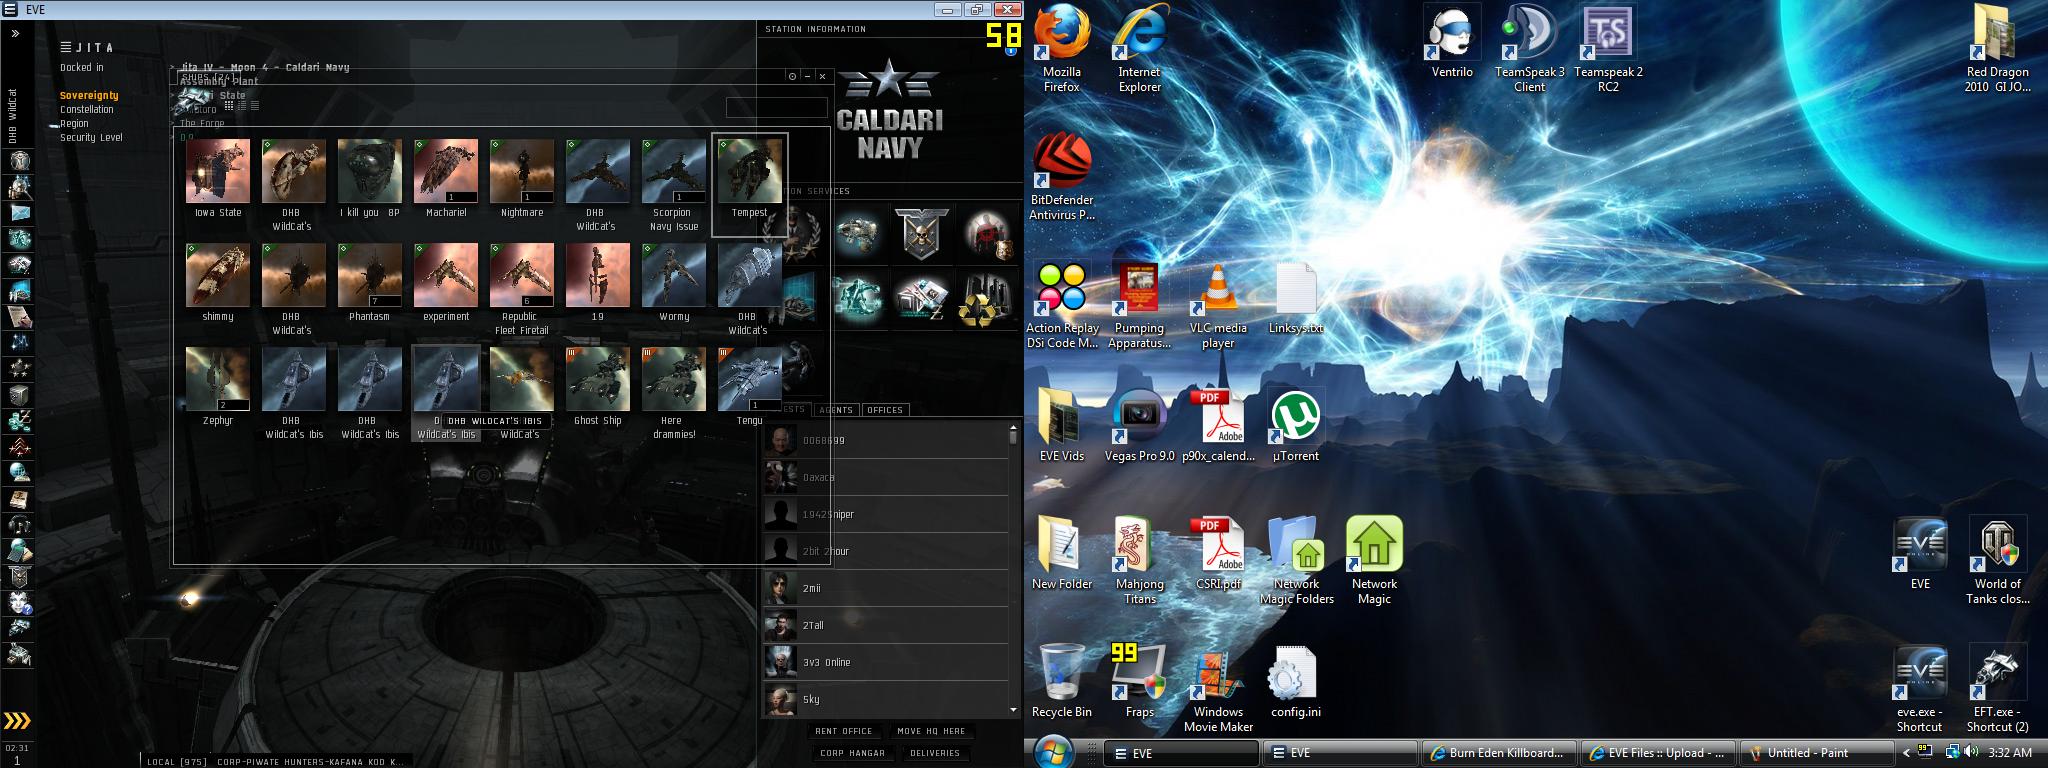Switch to Burn Eden Killboard taskbar window

point(1498,753)
